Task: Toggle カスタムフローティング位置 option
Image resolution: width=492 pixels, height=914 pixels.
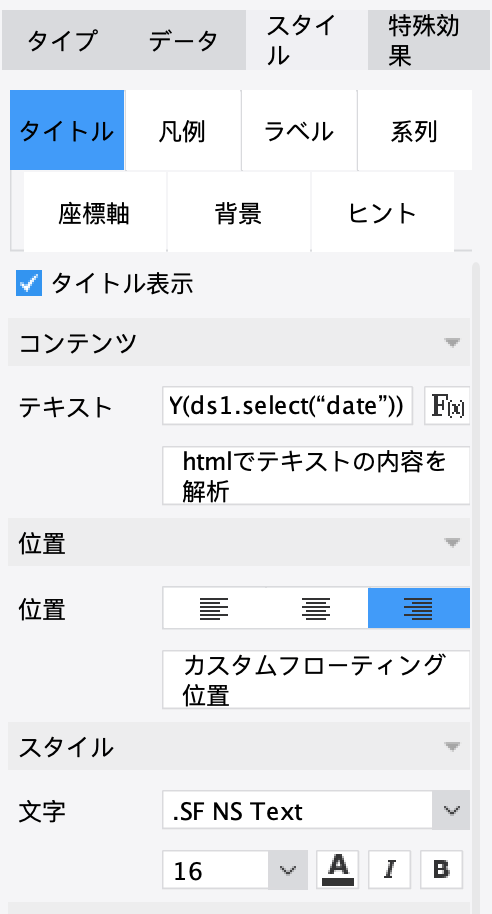Action: [x=316, y=680]
